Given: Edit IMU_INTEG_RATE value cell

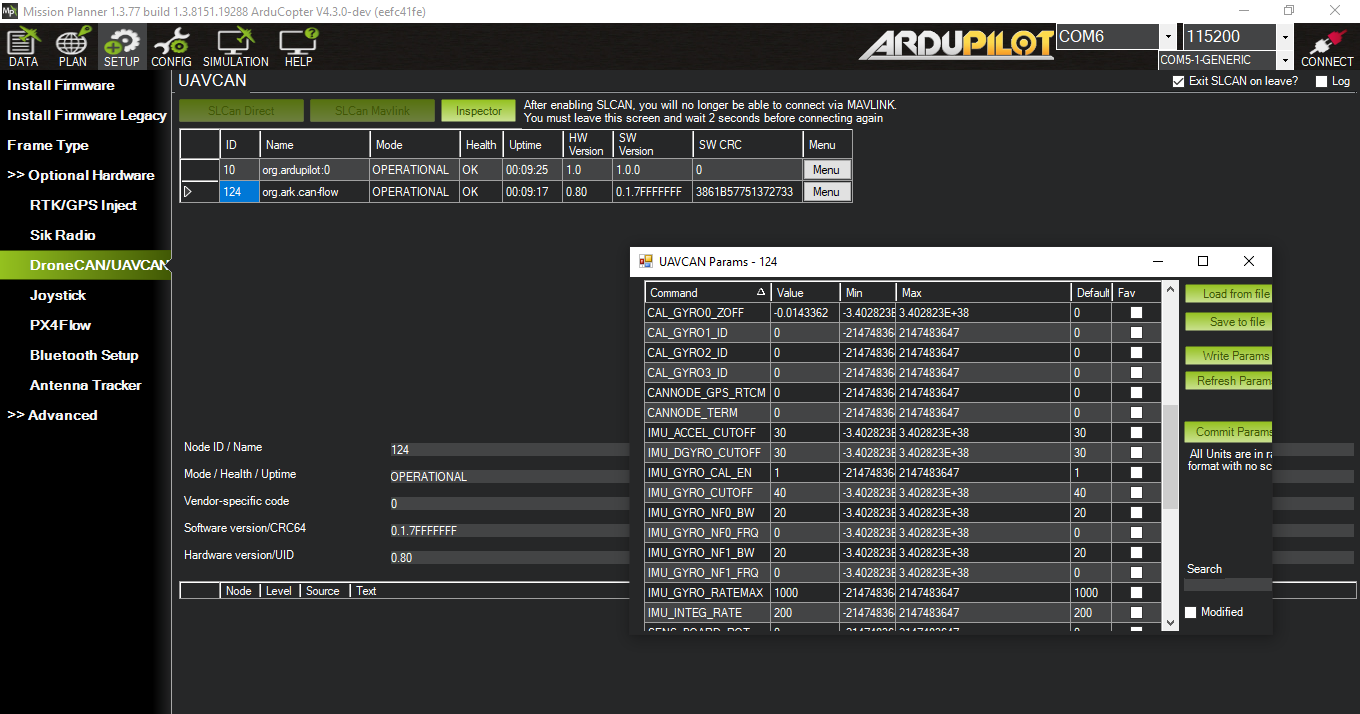Looking at the screenshot, I should pos(804,613).
